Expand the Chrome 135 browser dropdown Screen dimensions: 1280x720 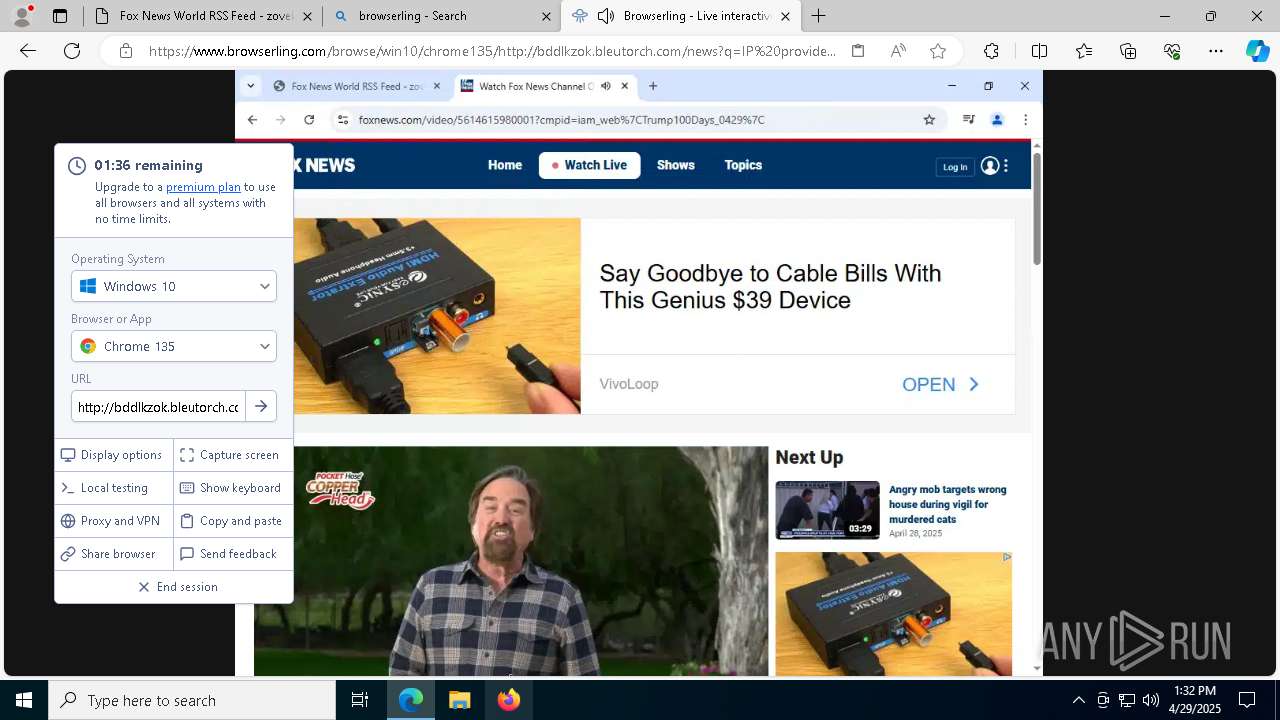[174, 346]
